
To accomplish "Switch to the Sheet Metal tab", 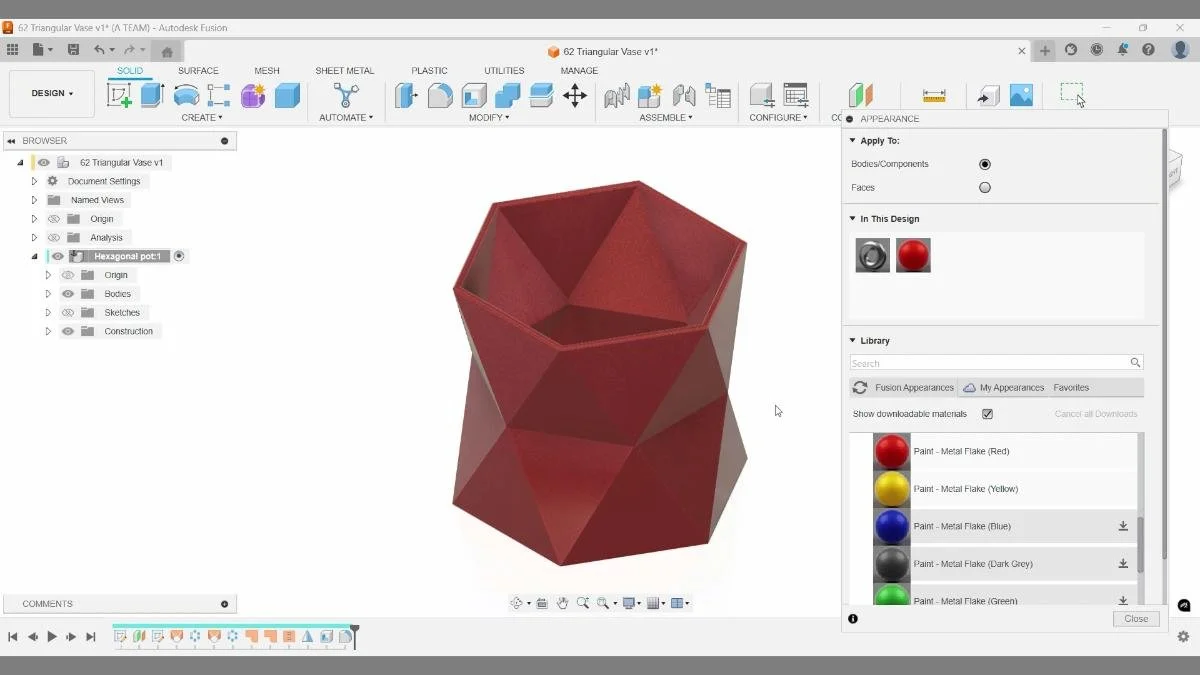I will [x=345, y=70].
